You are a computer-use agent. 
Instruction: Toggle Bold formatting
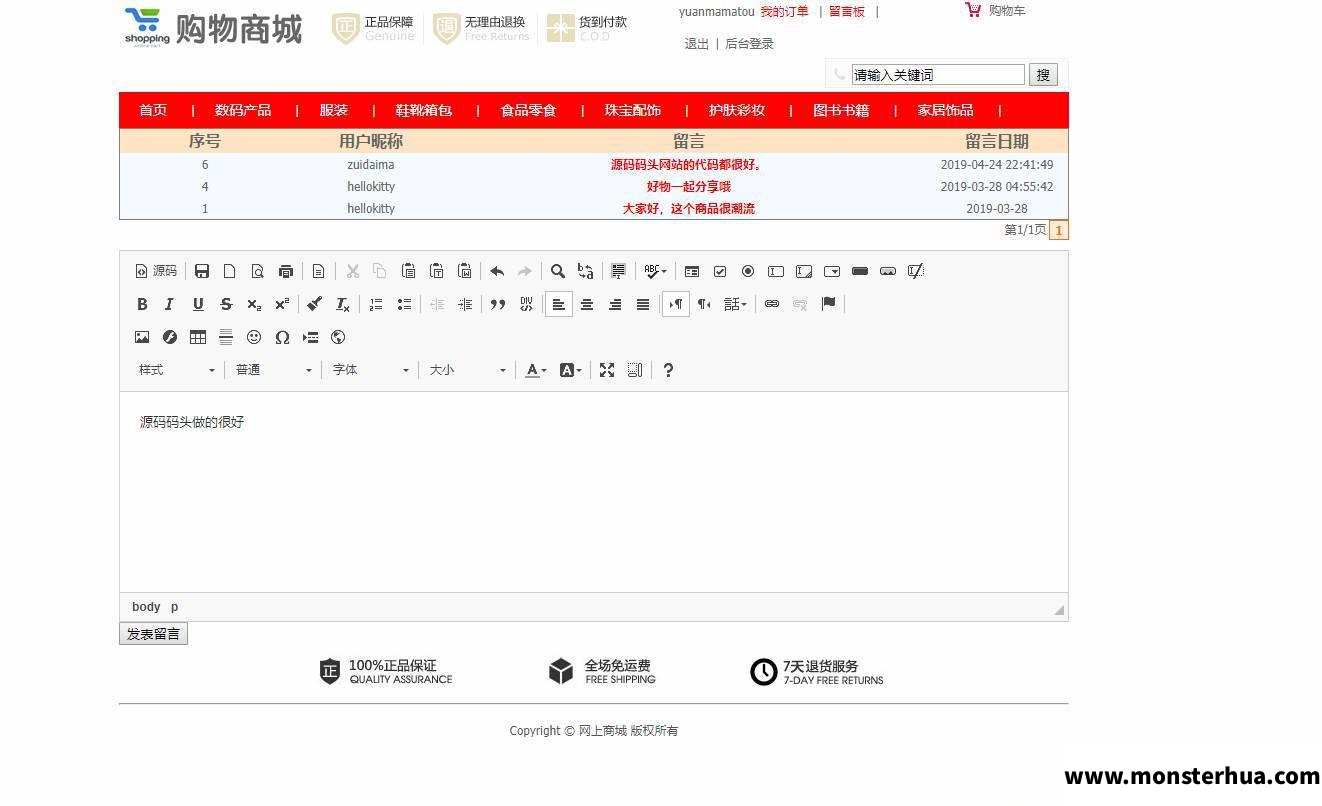[142, 304]
